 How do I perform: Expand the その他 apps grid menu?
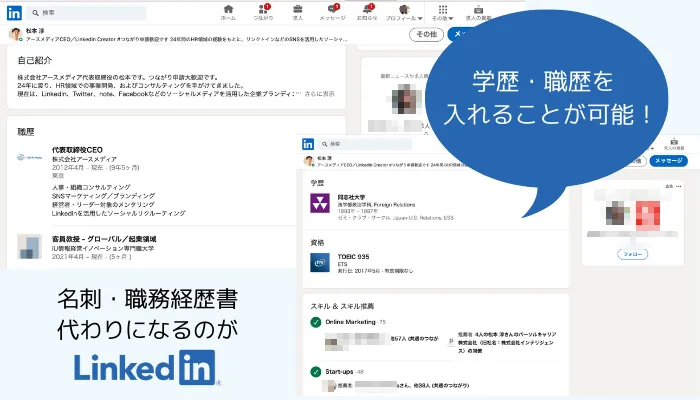pos(442,12)
